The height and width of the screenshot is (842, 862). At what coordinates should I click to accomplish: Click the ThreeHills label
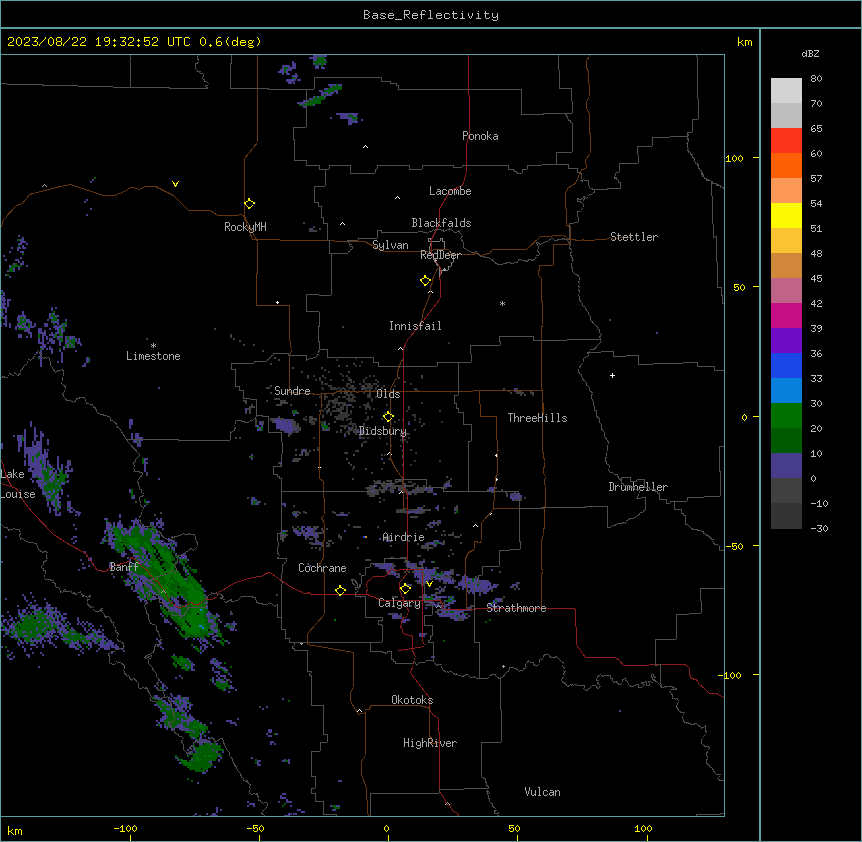click(x=537, y=418)
